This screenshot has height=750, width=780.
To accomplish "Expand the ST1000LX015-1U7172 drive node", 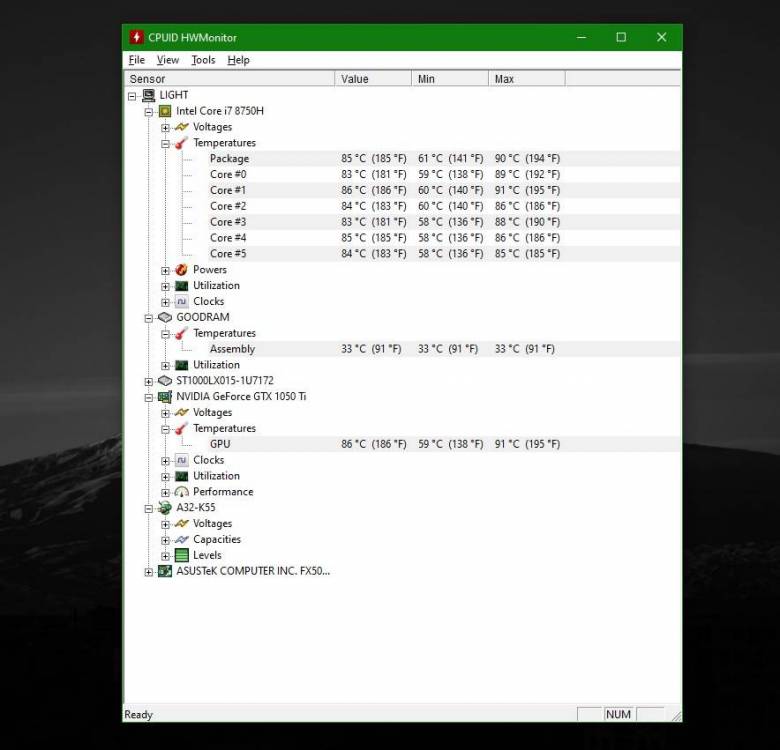I will click(x=149, y=381).
